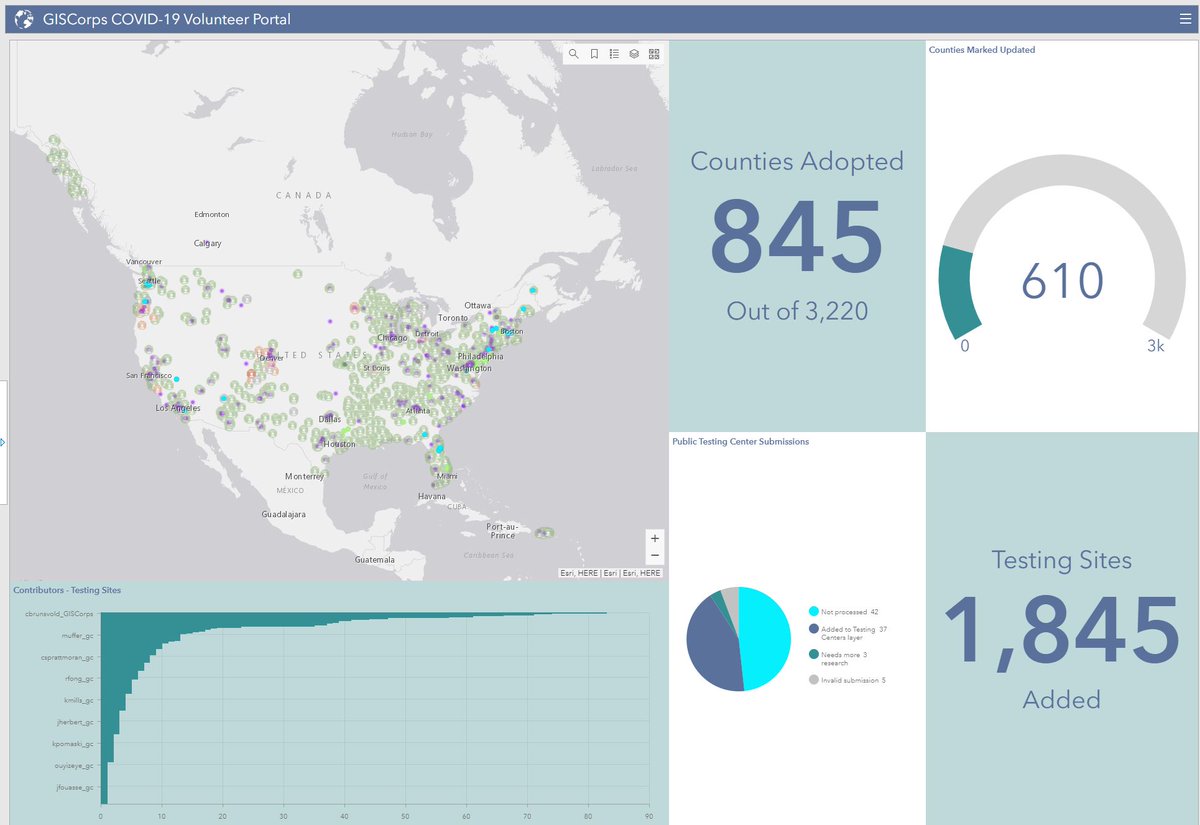Click the Public Testing Center Submissions title
Screen dimensions: 1200x825
741,441
